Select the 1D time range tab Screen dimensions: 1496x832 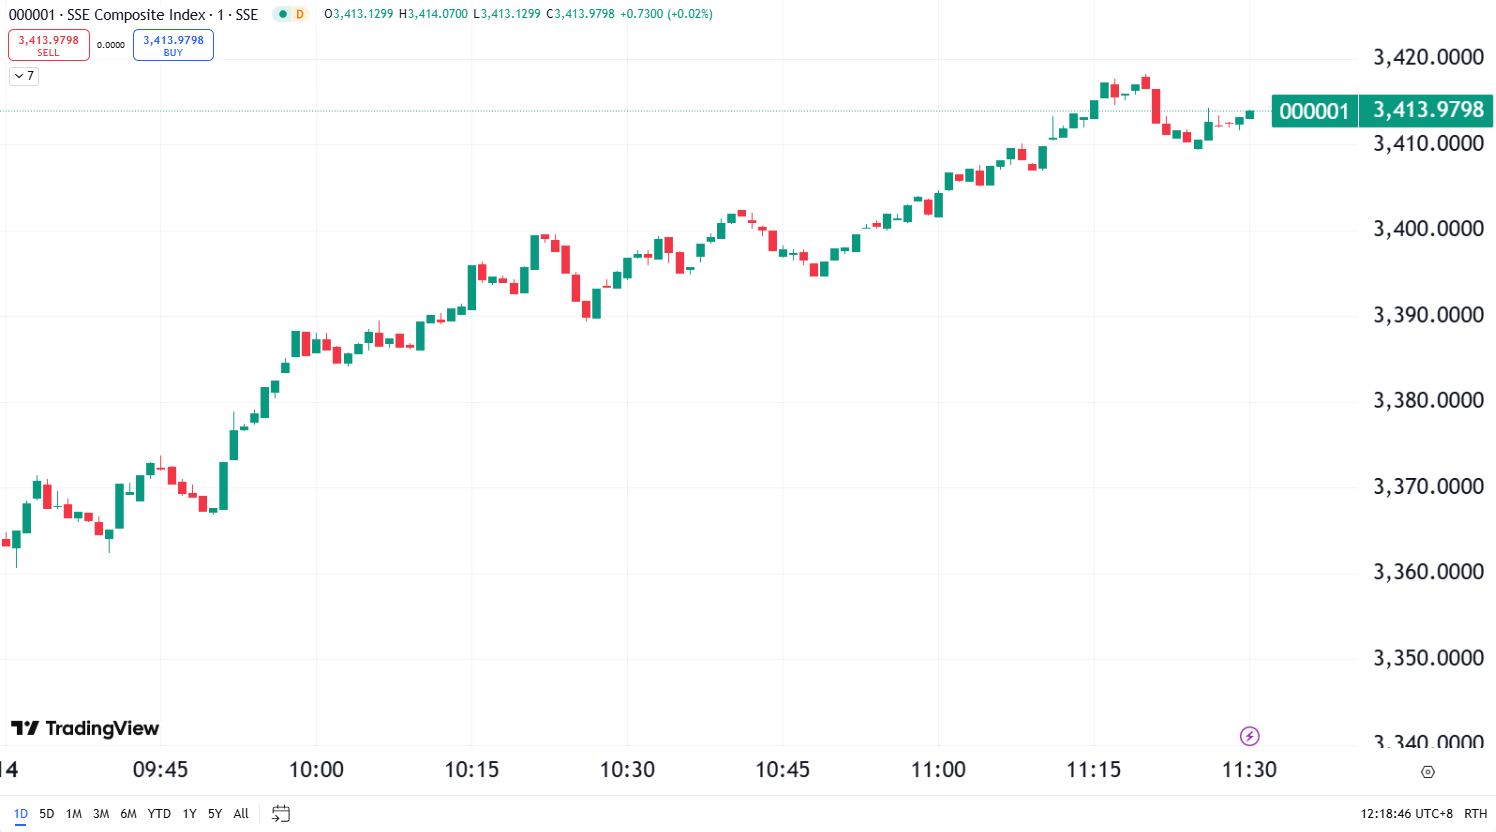pos(20,813)
